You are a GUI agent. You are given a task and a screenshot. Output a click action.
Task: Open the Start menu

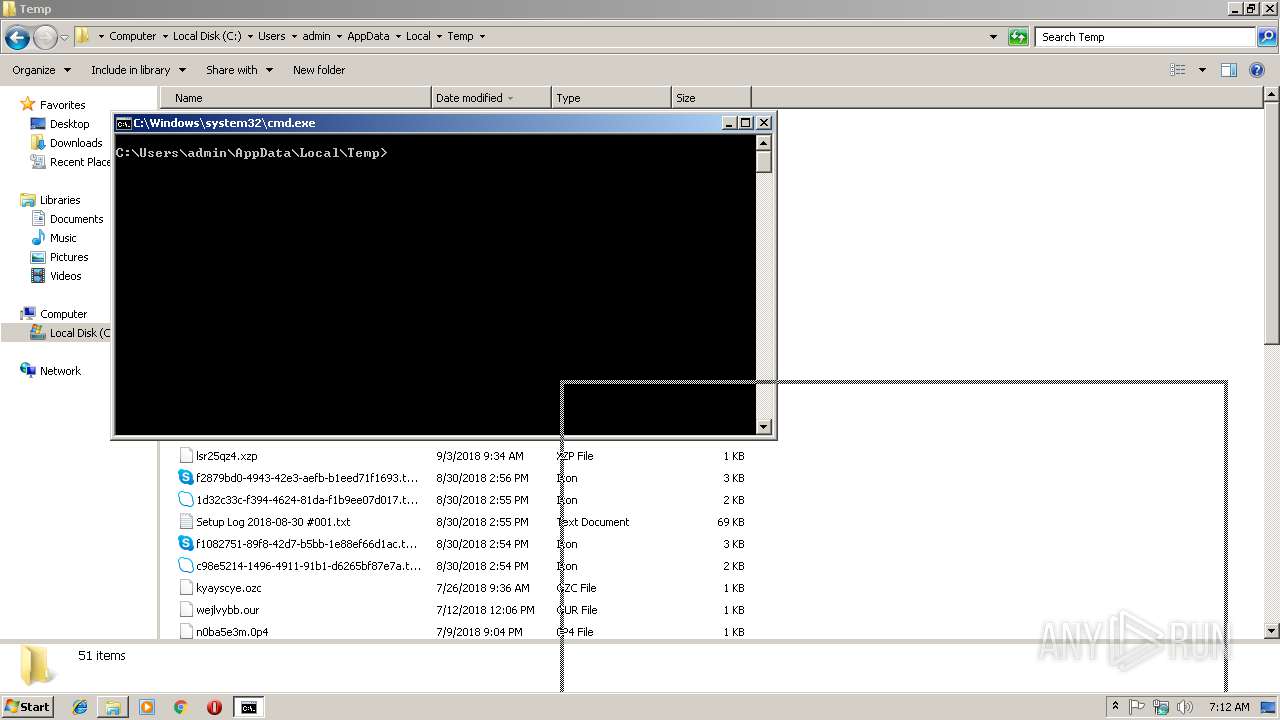tap(27, 707)
